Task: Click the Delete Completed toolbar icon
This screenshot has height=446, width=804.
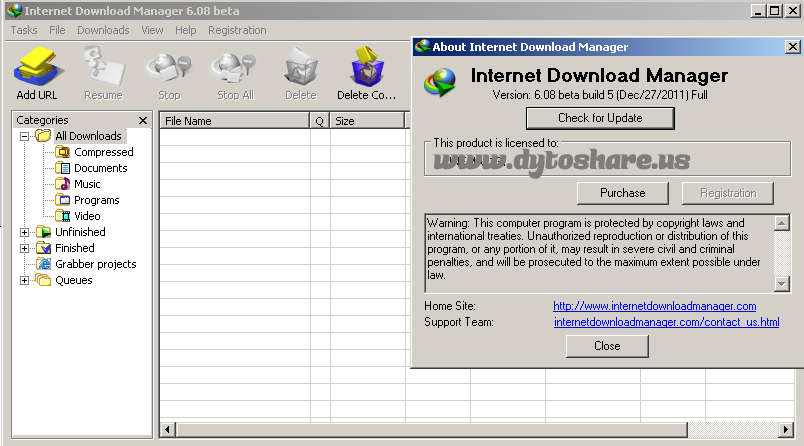Action: pyautogui.click(x=367, y=66)
